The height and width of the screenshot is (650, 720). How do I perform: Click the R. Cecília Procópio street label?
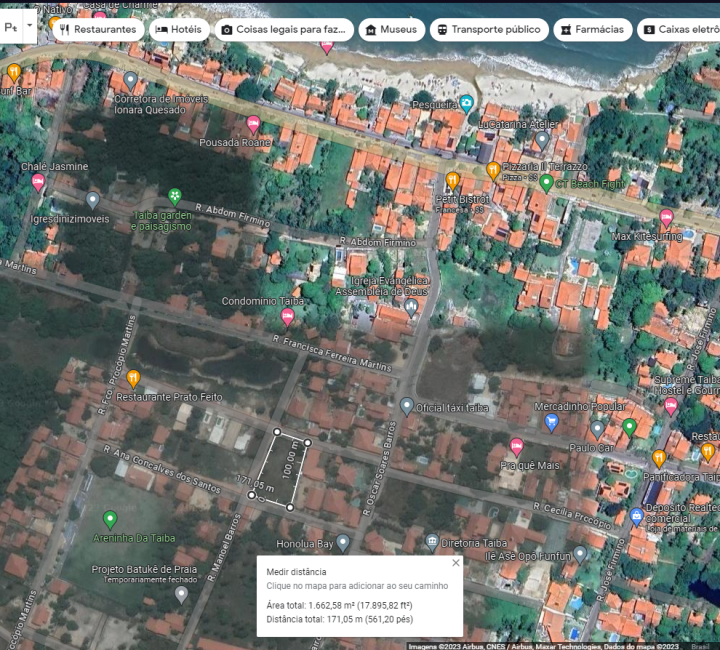coord(572,516)
